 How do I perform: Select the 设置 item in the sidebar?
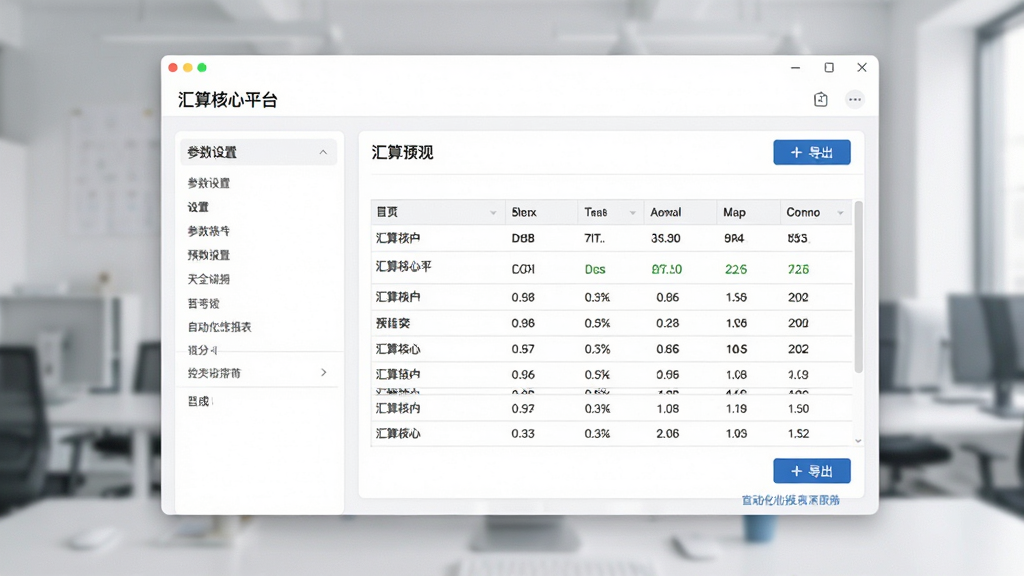coord(198,207)
